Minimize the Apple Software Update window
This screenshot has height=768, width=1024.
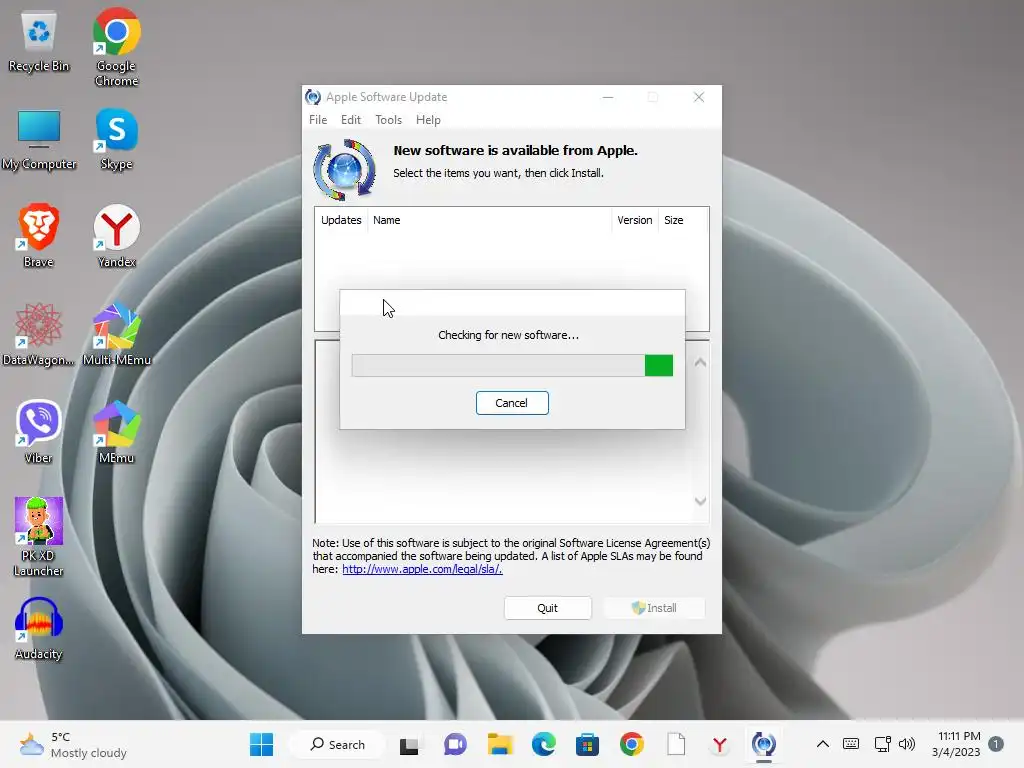pos(608,97)
